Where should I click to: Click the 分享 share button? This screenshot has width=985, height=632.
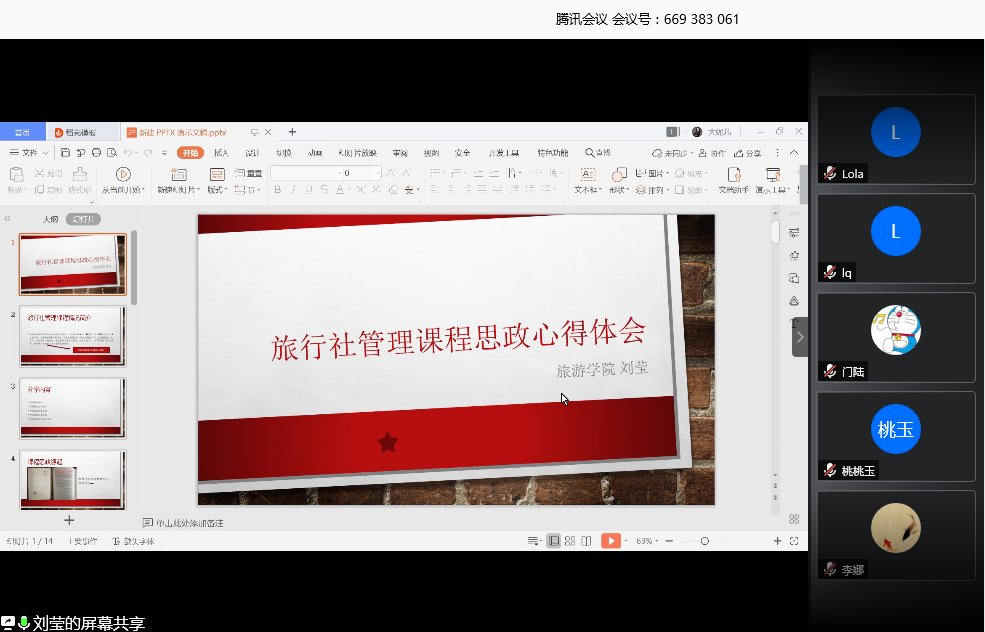click(x=749, y=153)
